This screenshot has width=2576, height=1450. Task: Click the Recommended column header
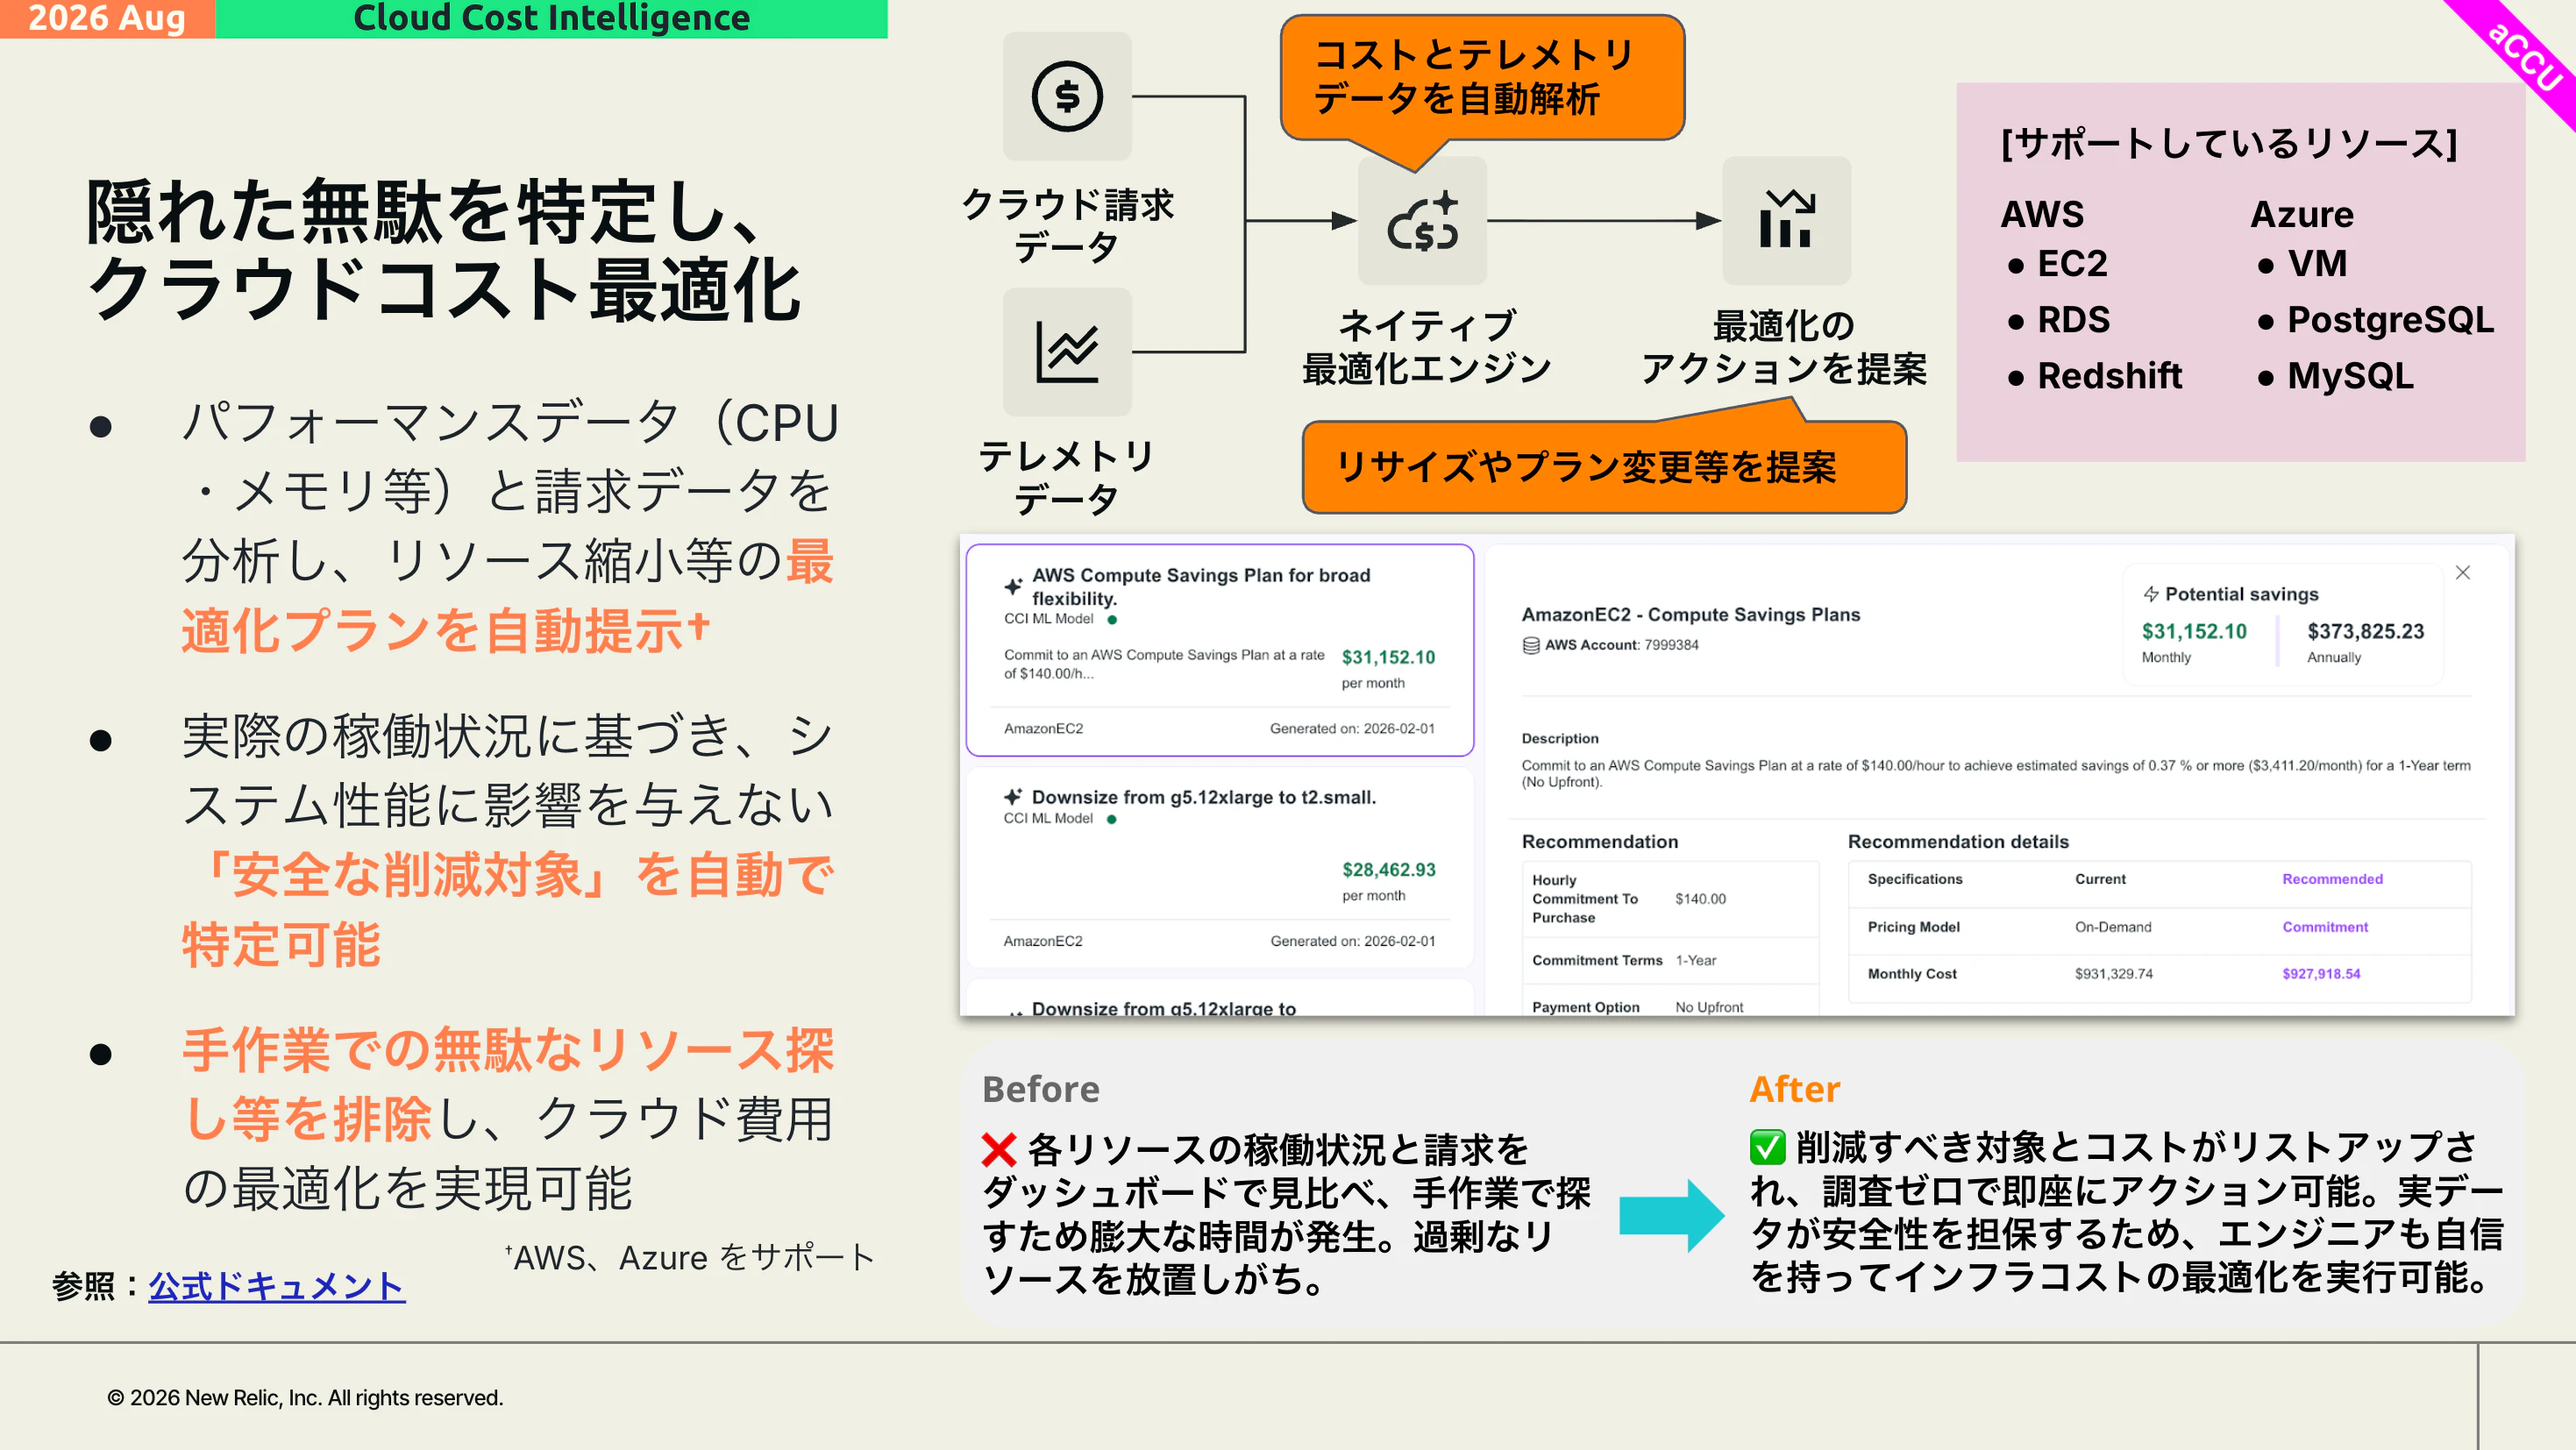pyautogui.click(x=2332, y=879)
